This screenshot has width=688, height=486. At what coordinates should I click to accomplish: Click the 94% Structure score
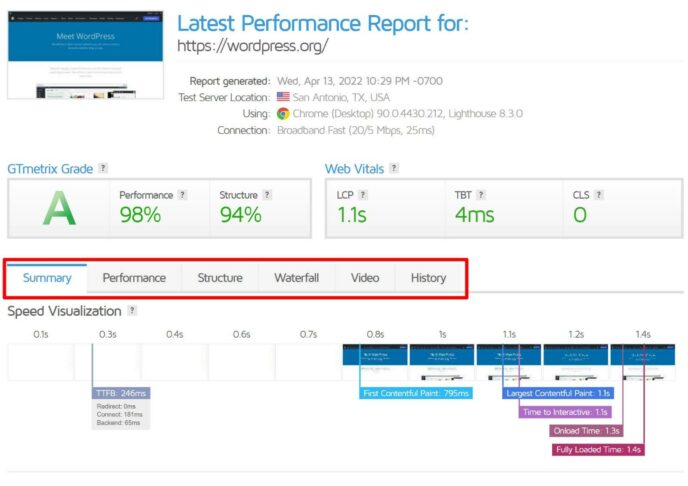(x=240, y=215)
